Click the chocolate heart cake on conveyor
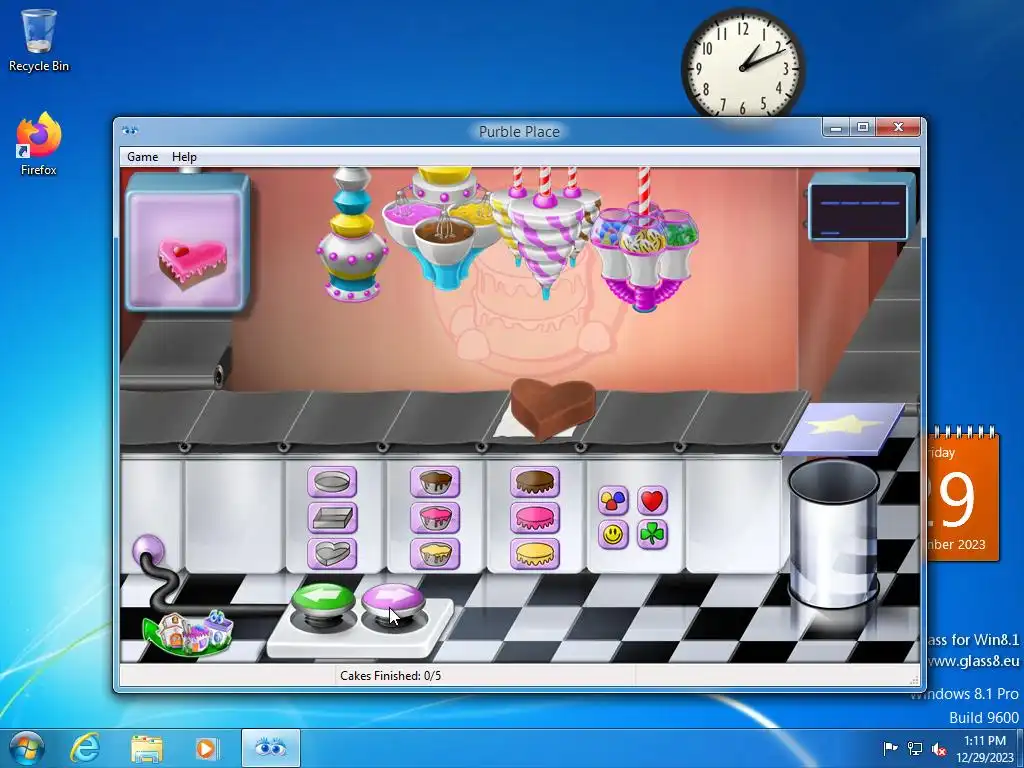The image size is (1024, 768). click(x=552, y=407)
